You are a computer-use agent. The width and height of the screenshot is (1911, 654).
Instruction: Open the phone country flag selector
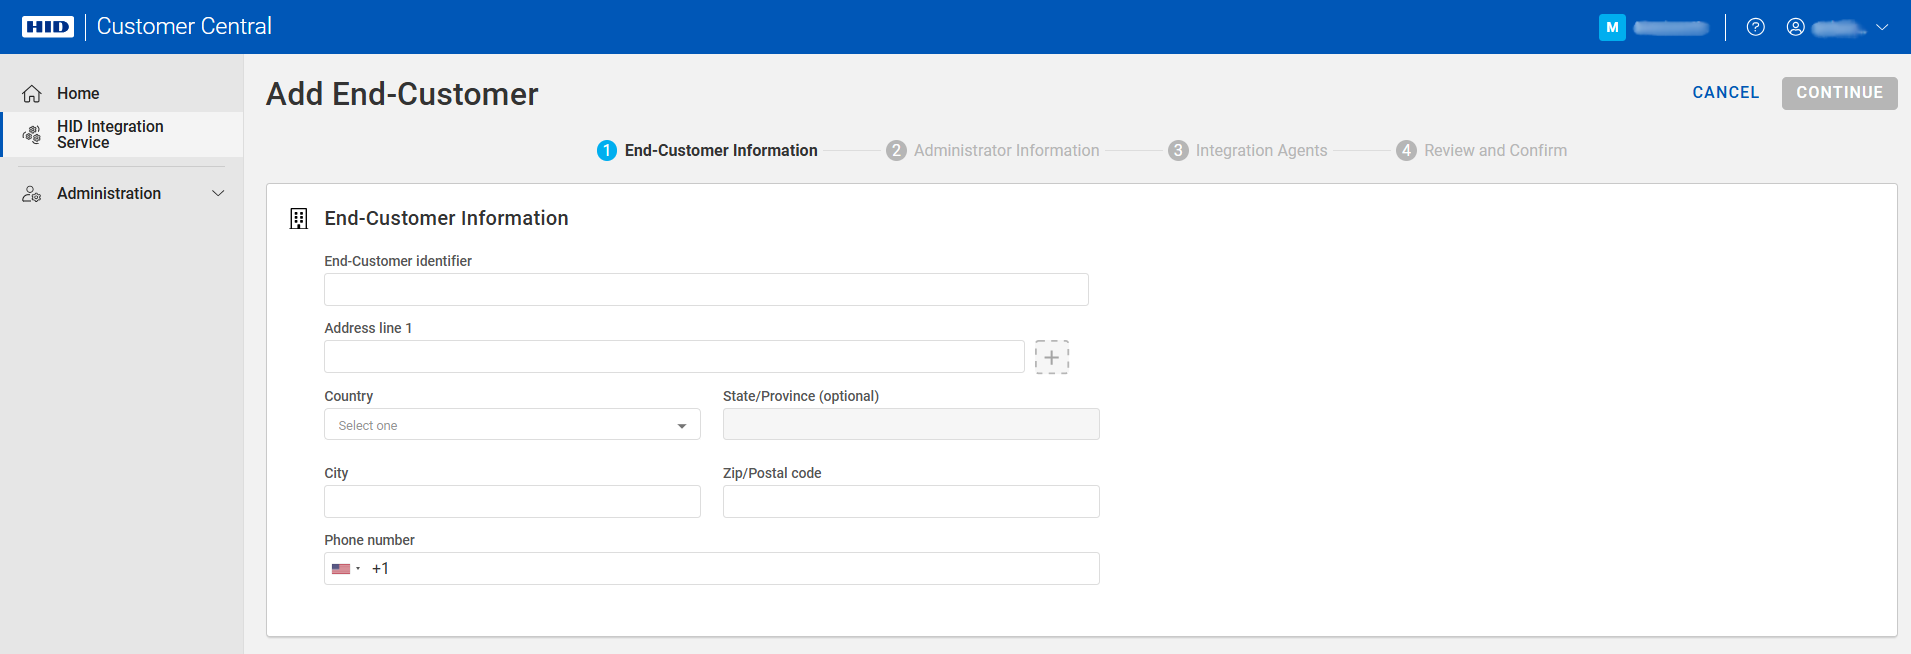(345, 569)
